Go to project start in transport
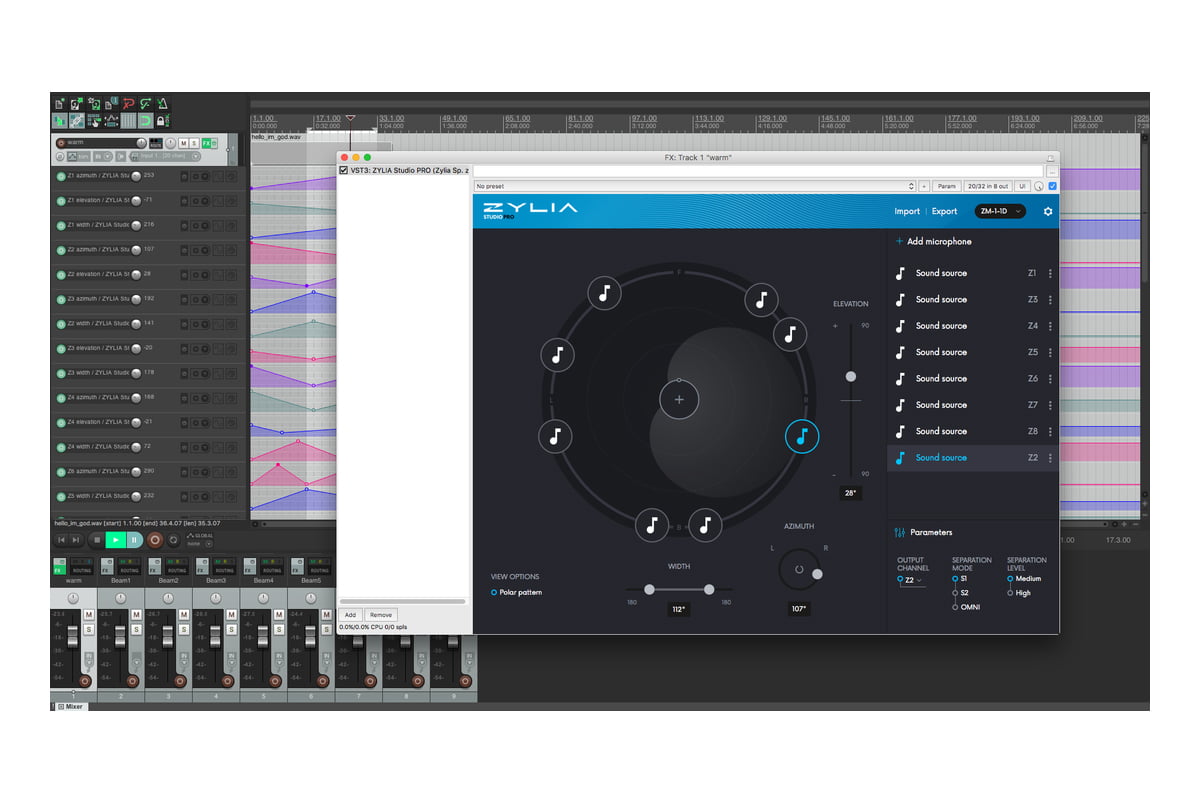Image resolution: width=1200 pixels, height=800 pixels. pyautogui.click(x=61, y=540)
